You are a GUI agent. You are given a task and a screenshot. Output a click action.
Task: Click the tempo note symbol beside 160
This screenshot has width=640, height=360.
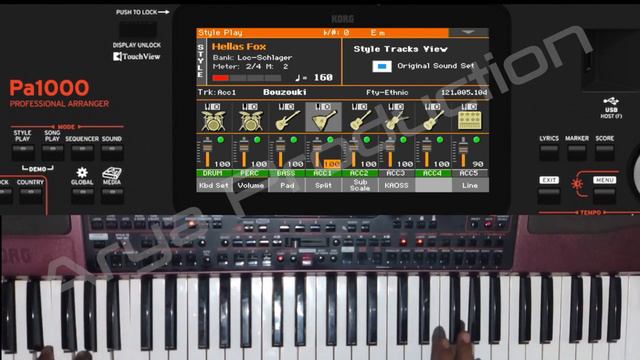[298, 77]
